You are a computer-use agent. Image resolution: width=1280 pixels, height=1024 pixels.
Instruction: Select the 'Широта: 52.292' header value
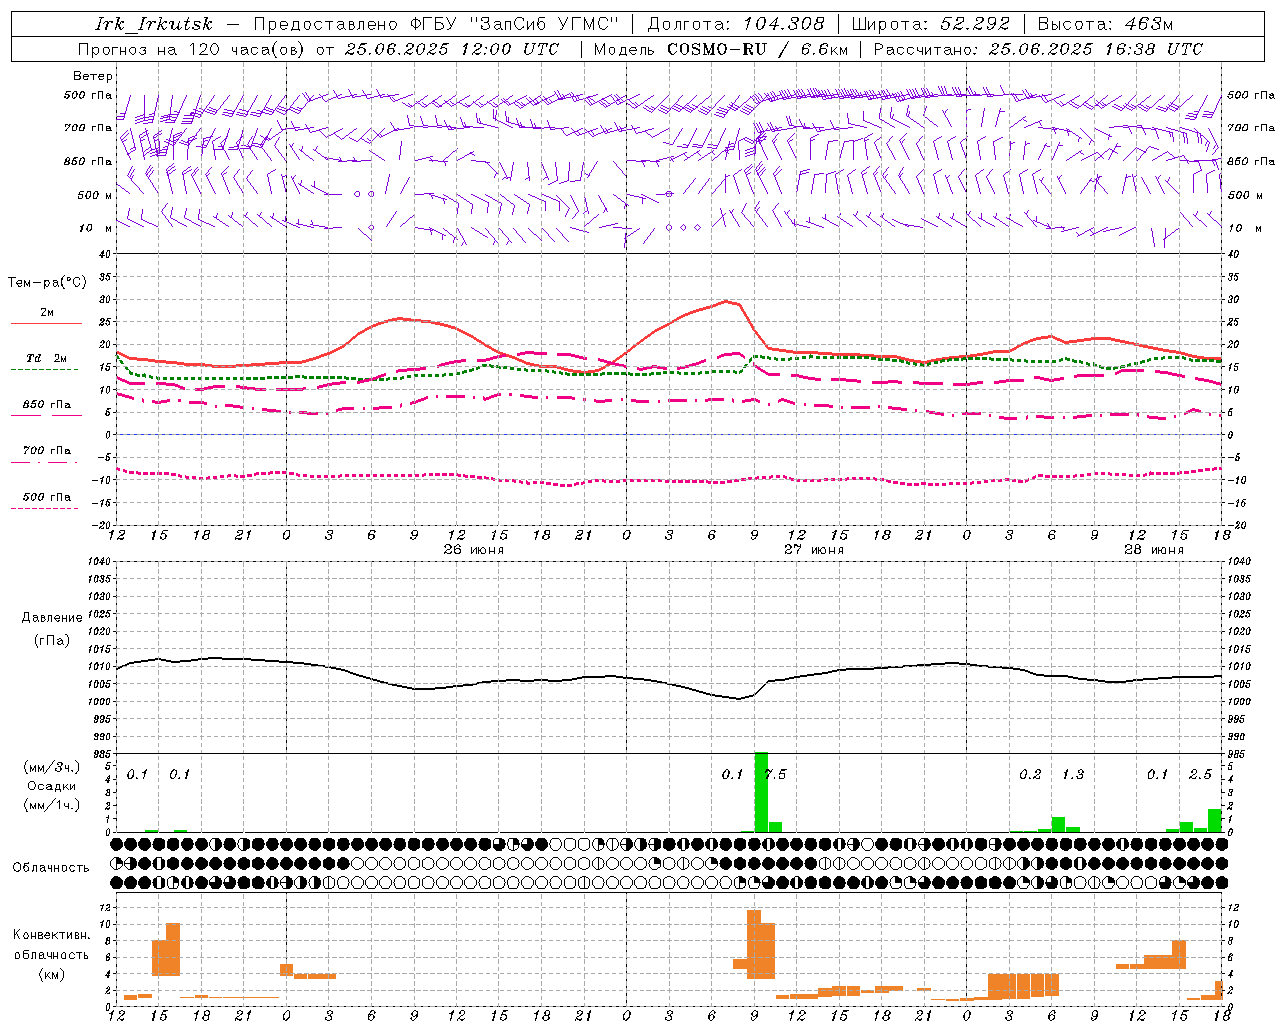coord(931,24)
